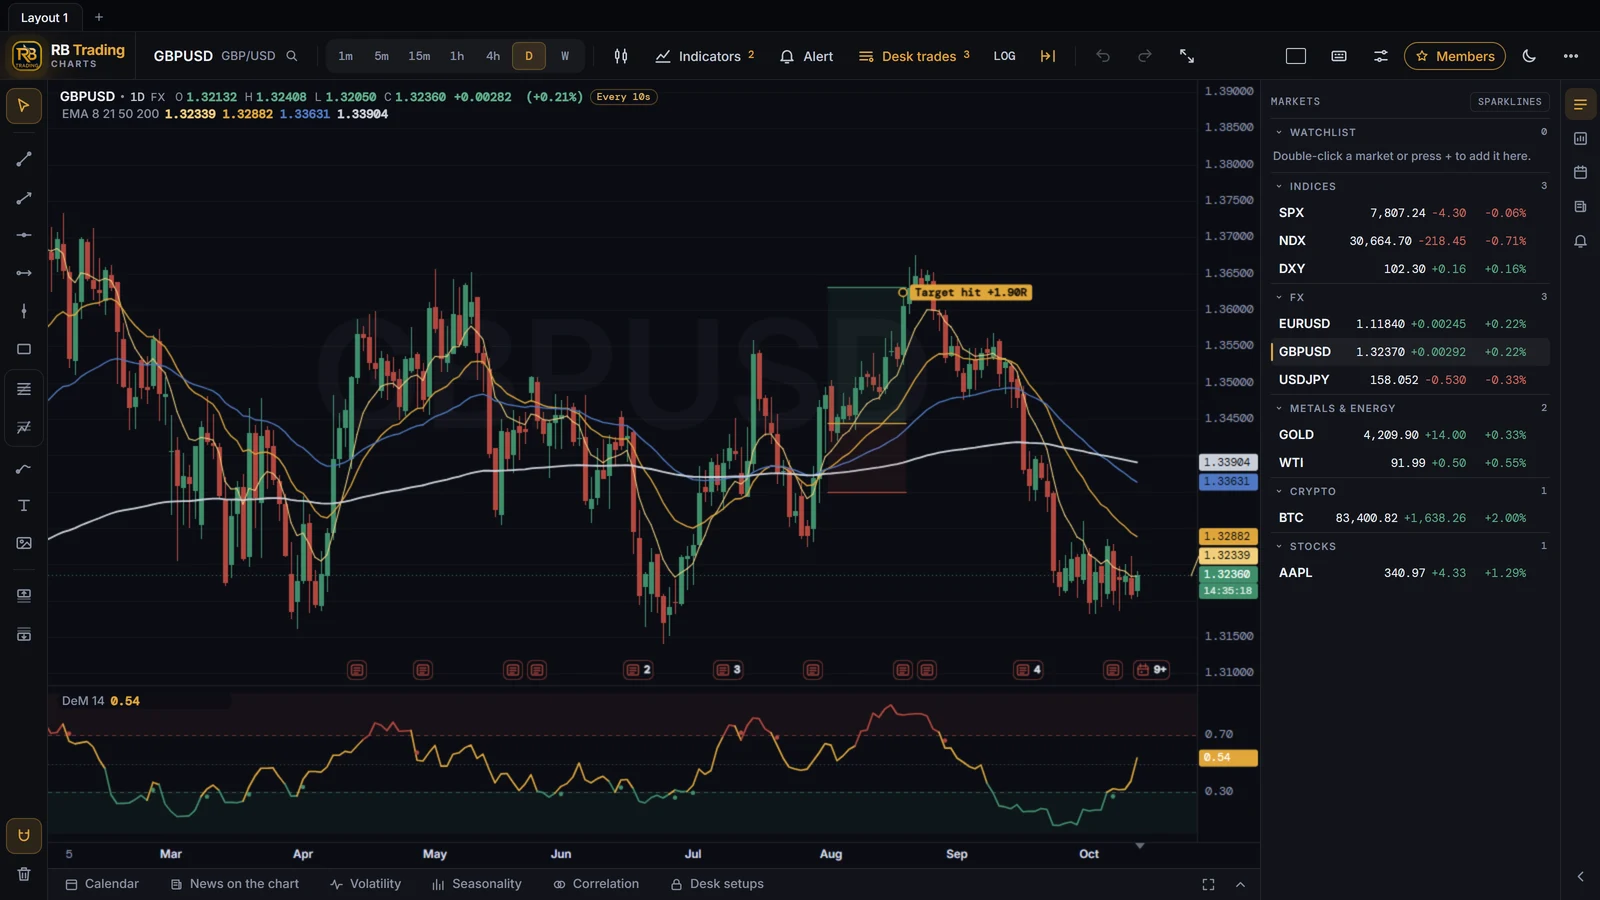Image resolution: width=1600 pixels, height=900 pixels.
Task: Switch to the W weekly timeframe
Action: pyautogui.click(x=565, y=56)
